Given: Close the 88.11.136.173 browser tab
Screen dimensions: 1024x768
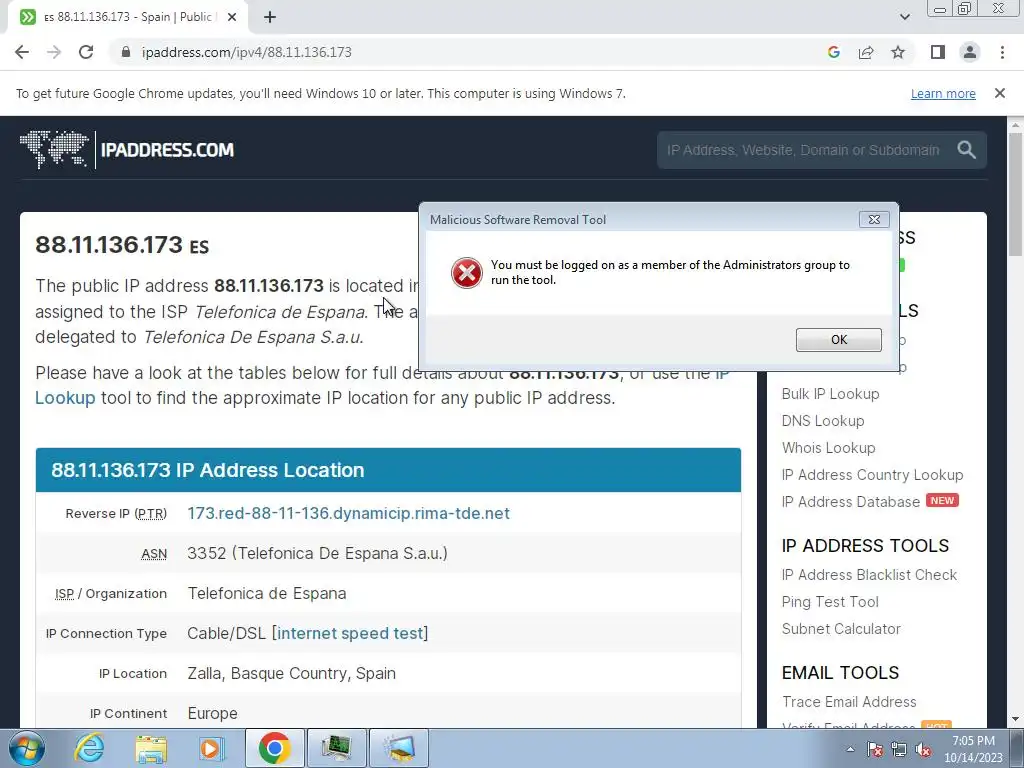Looking at the screenshot, I should (x=232, y=17).
